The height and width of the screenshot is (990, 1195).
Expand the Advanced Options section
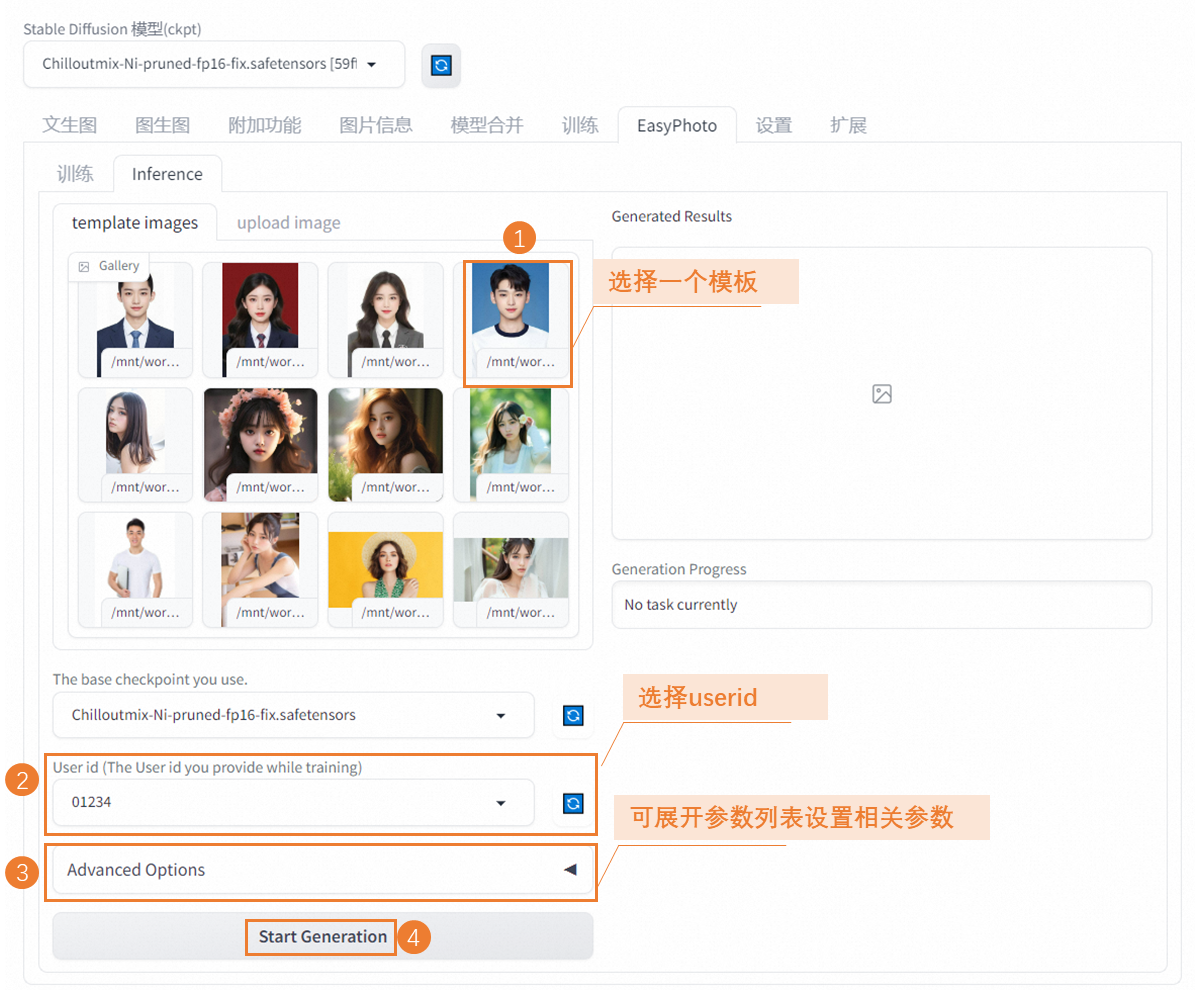point(322,870)
